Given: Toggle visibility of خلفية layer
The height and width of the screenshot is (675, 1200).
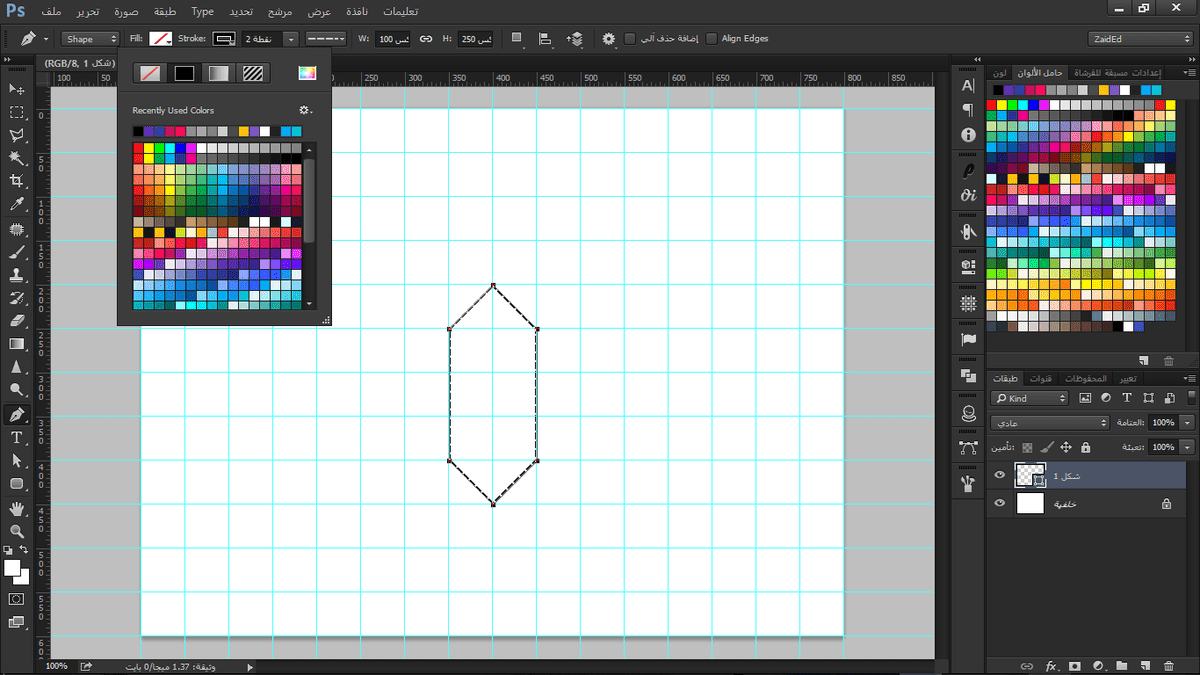Looking at the screenshot, I should coord(999,504).
